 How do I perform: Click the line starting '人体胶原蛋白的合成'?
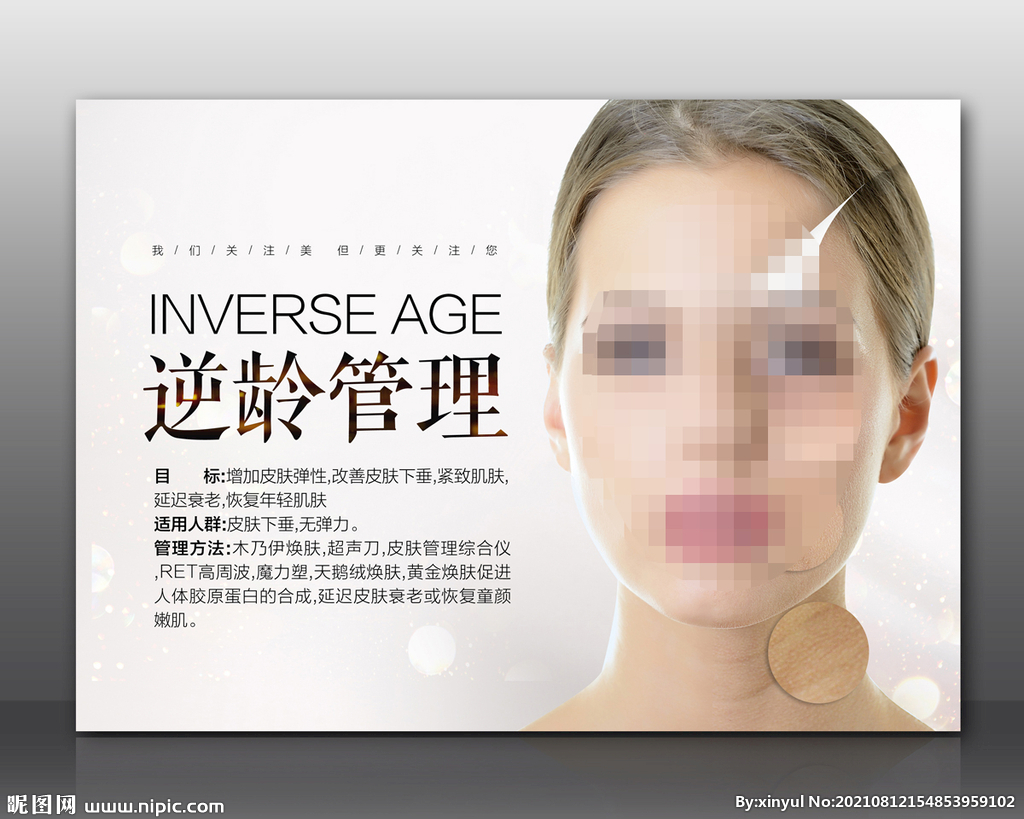point(332,596)
